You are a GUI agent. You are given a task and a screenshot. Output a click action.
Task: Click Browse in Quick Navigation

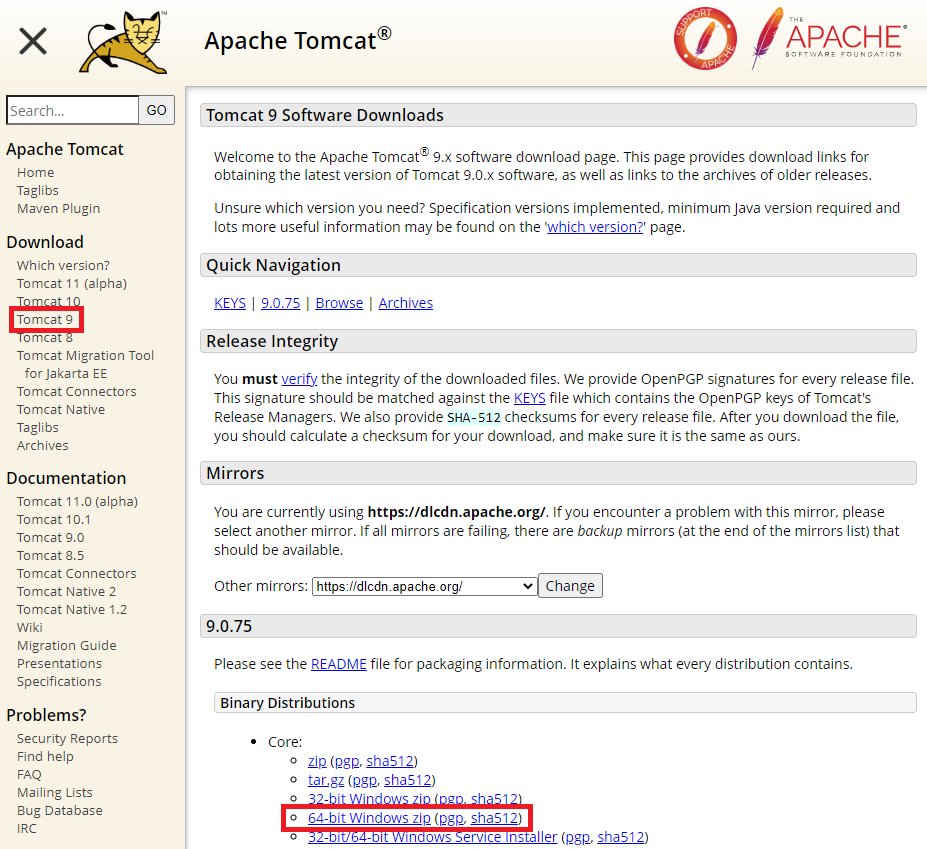[x=339, y=303]
